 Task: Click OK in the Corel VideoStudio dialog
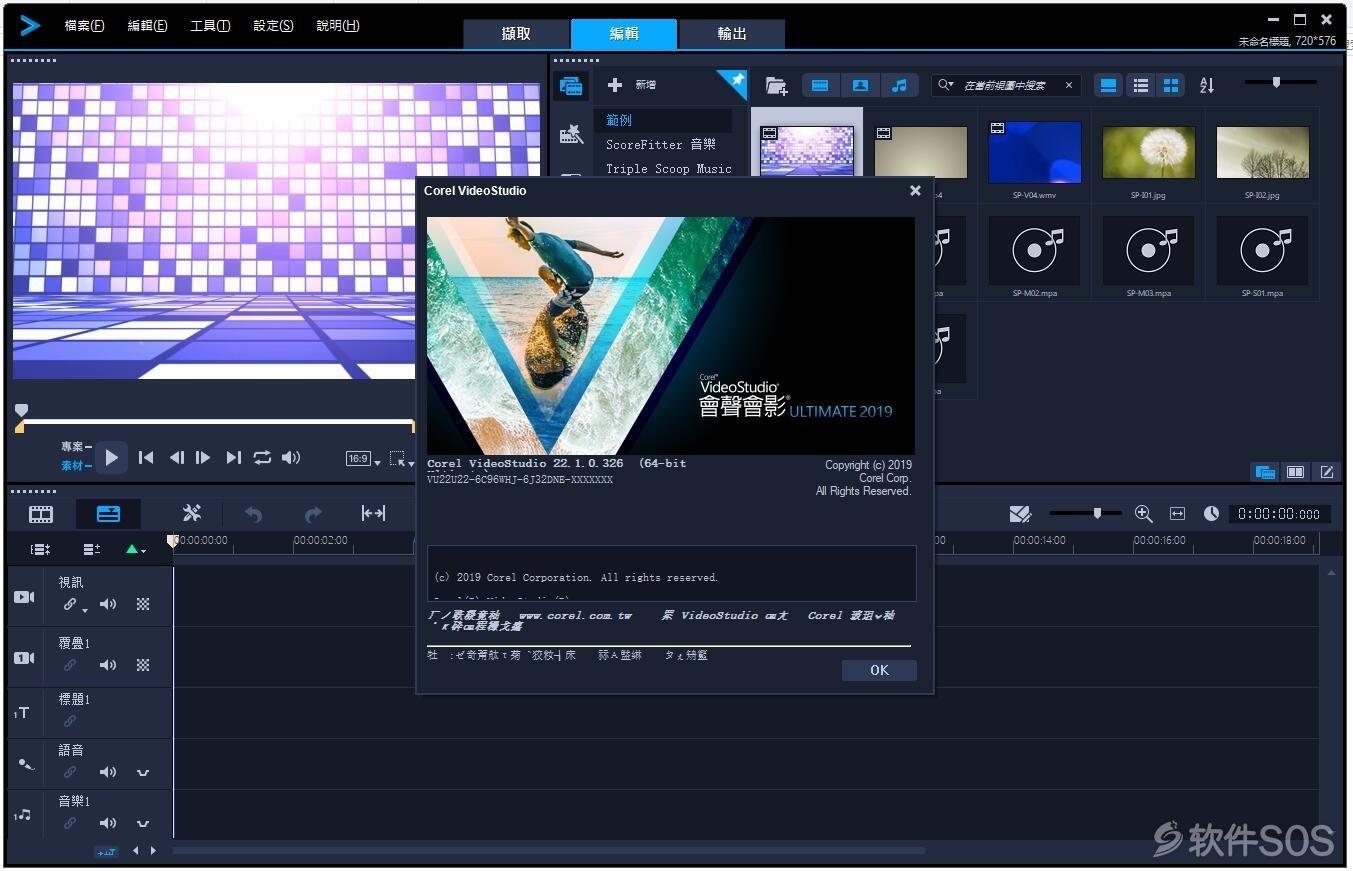[x=879, y=670]
